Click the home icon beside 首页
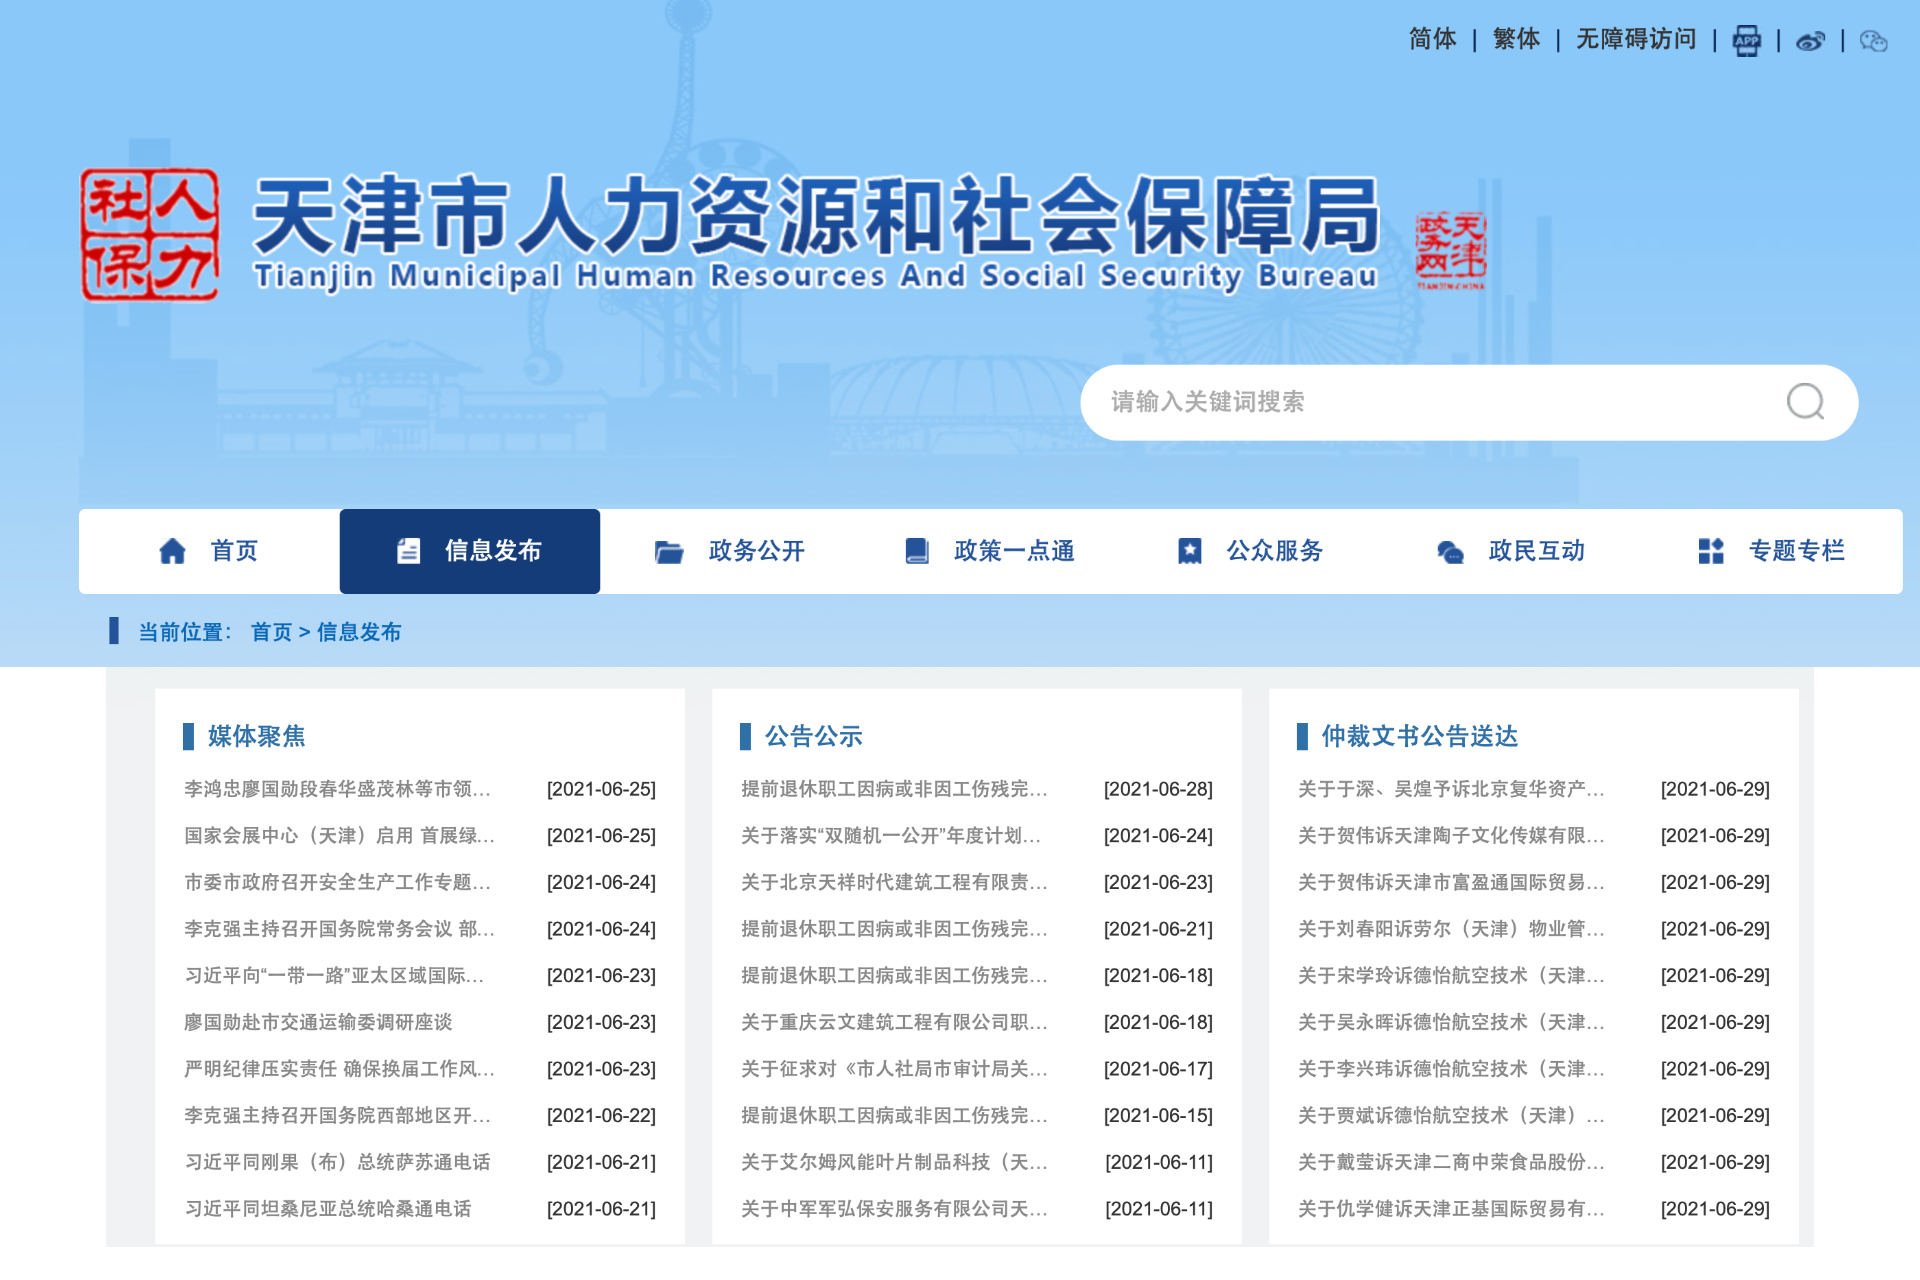The width and height of the screenshot is (1920, 1280). (x=172, y=551)
